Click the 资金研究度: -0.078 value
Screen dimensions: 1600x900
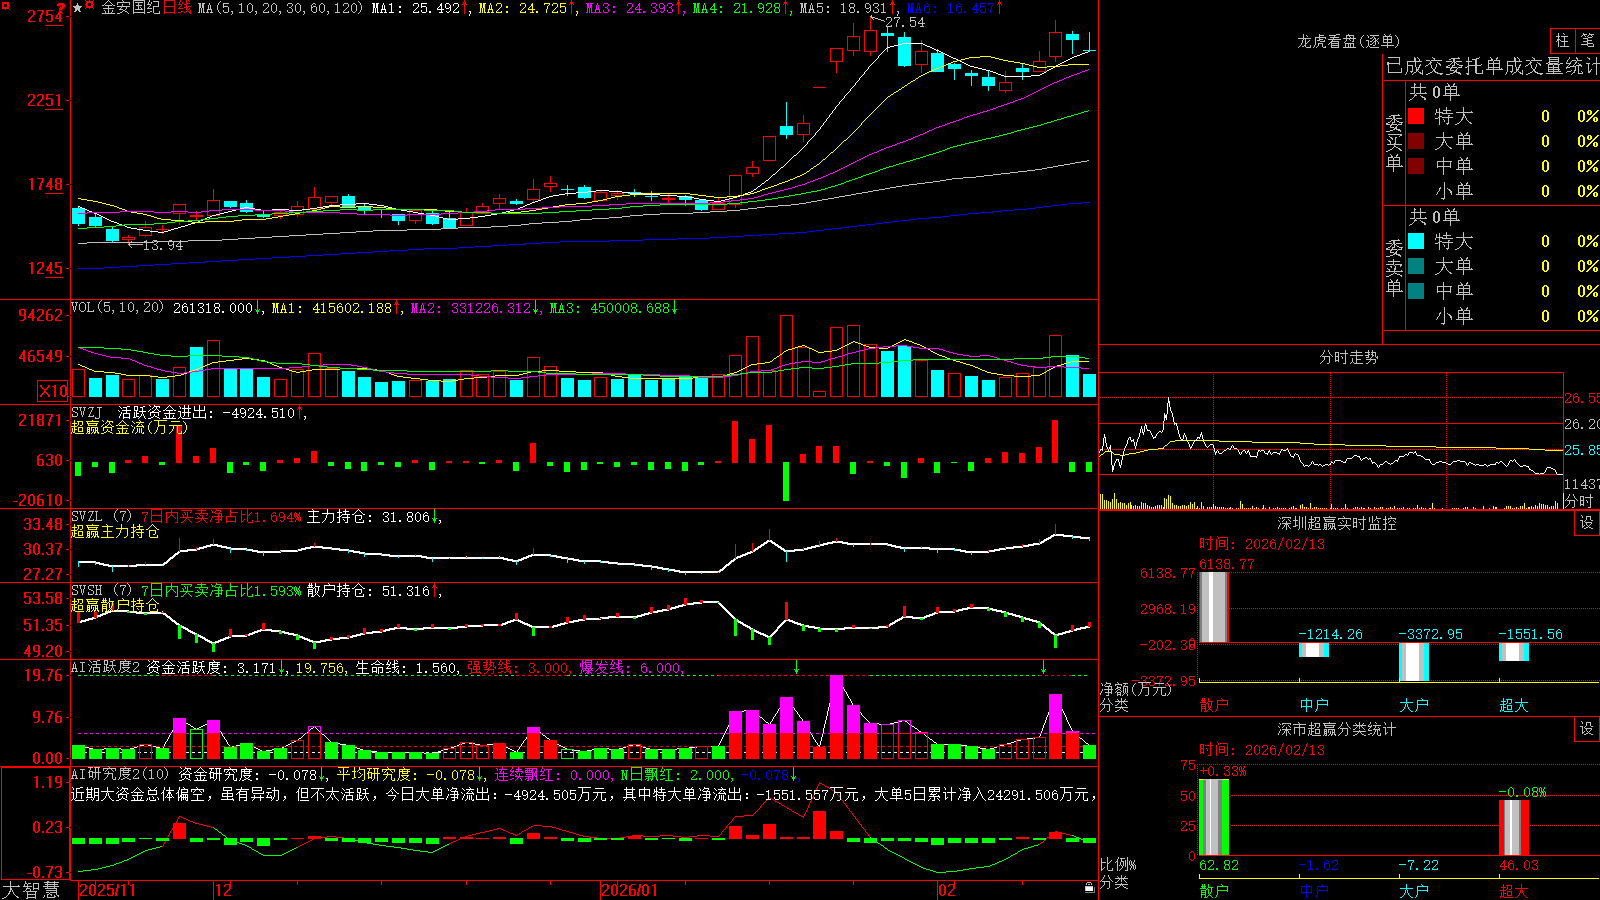click(248, 774)
